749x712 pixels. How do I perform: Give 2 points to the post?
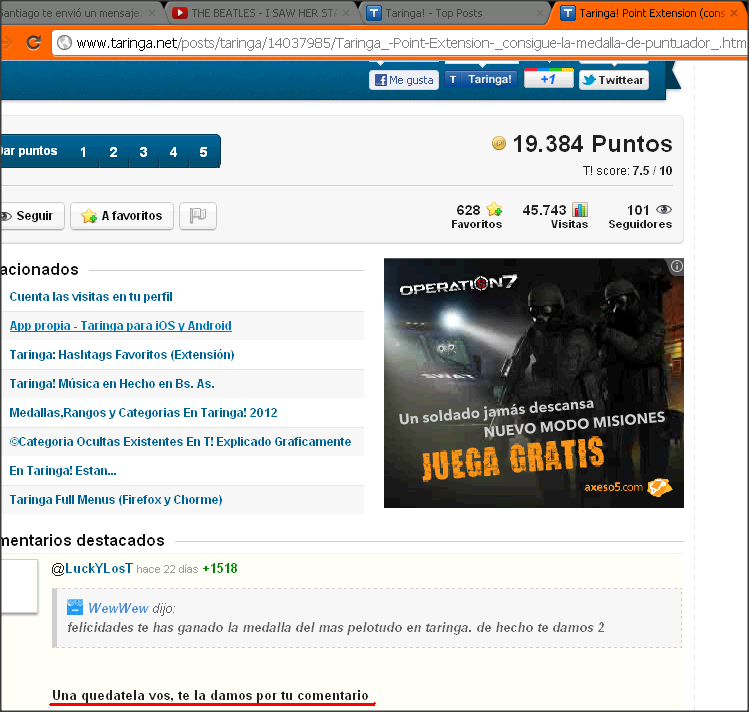[113, 152]
